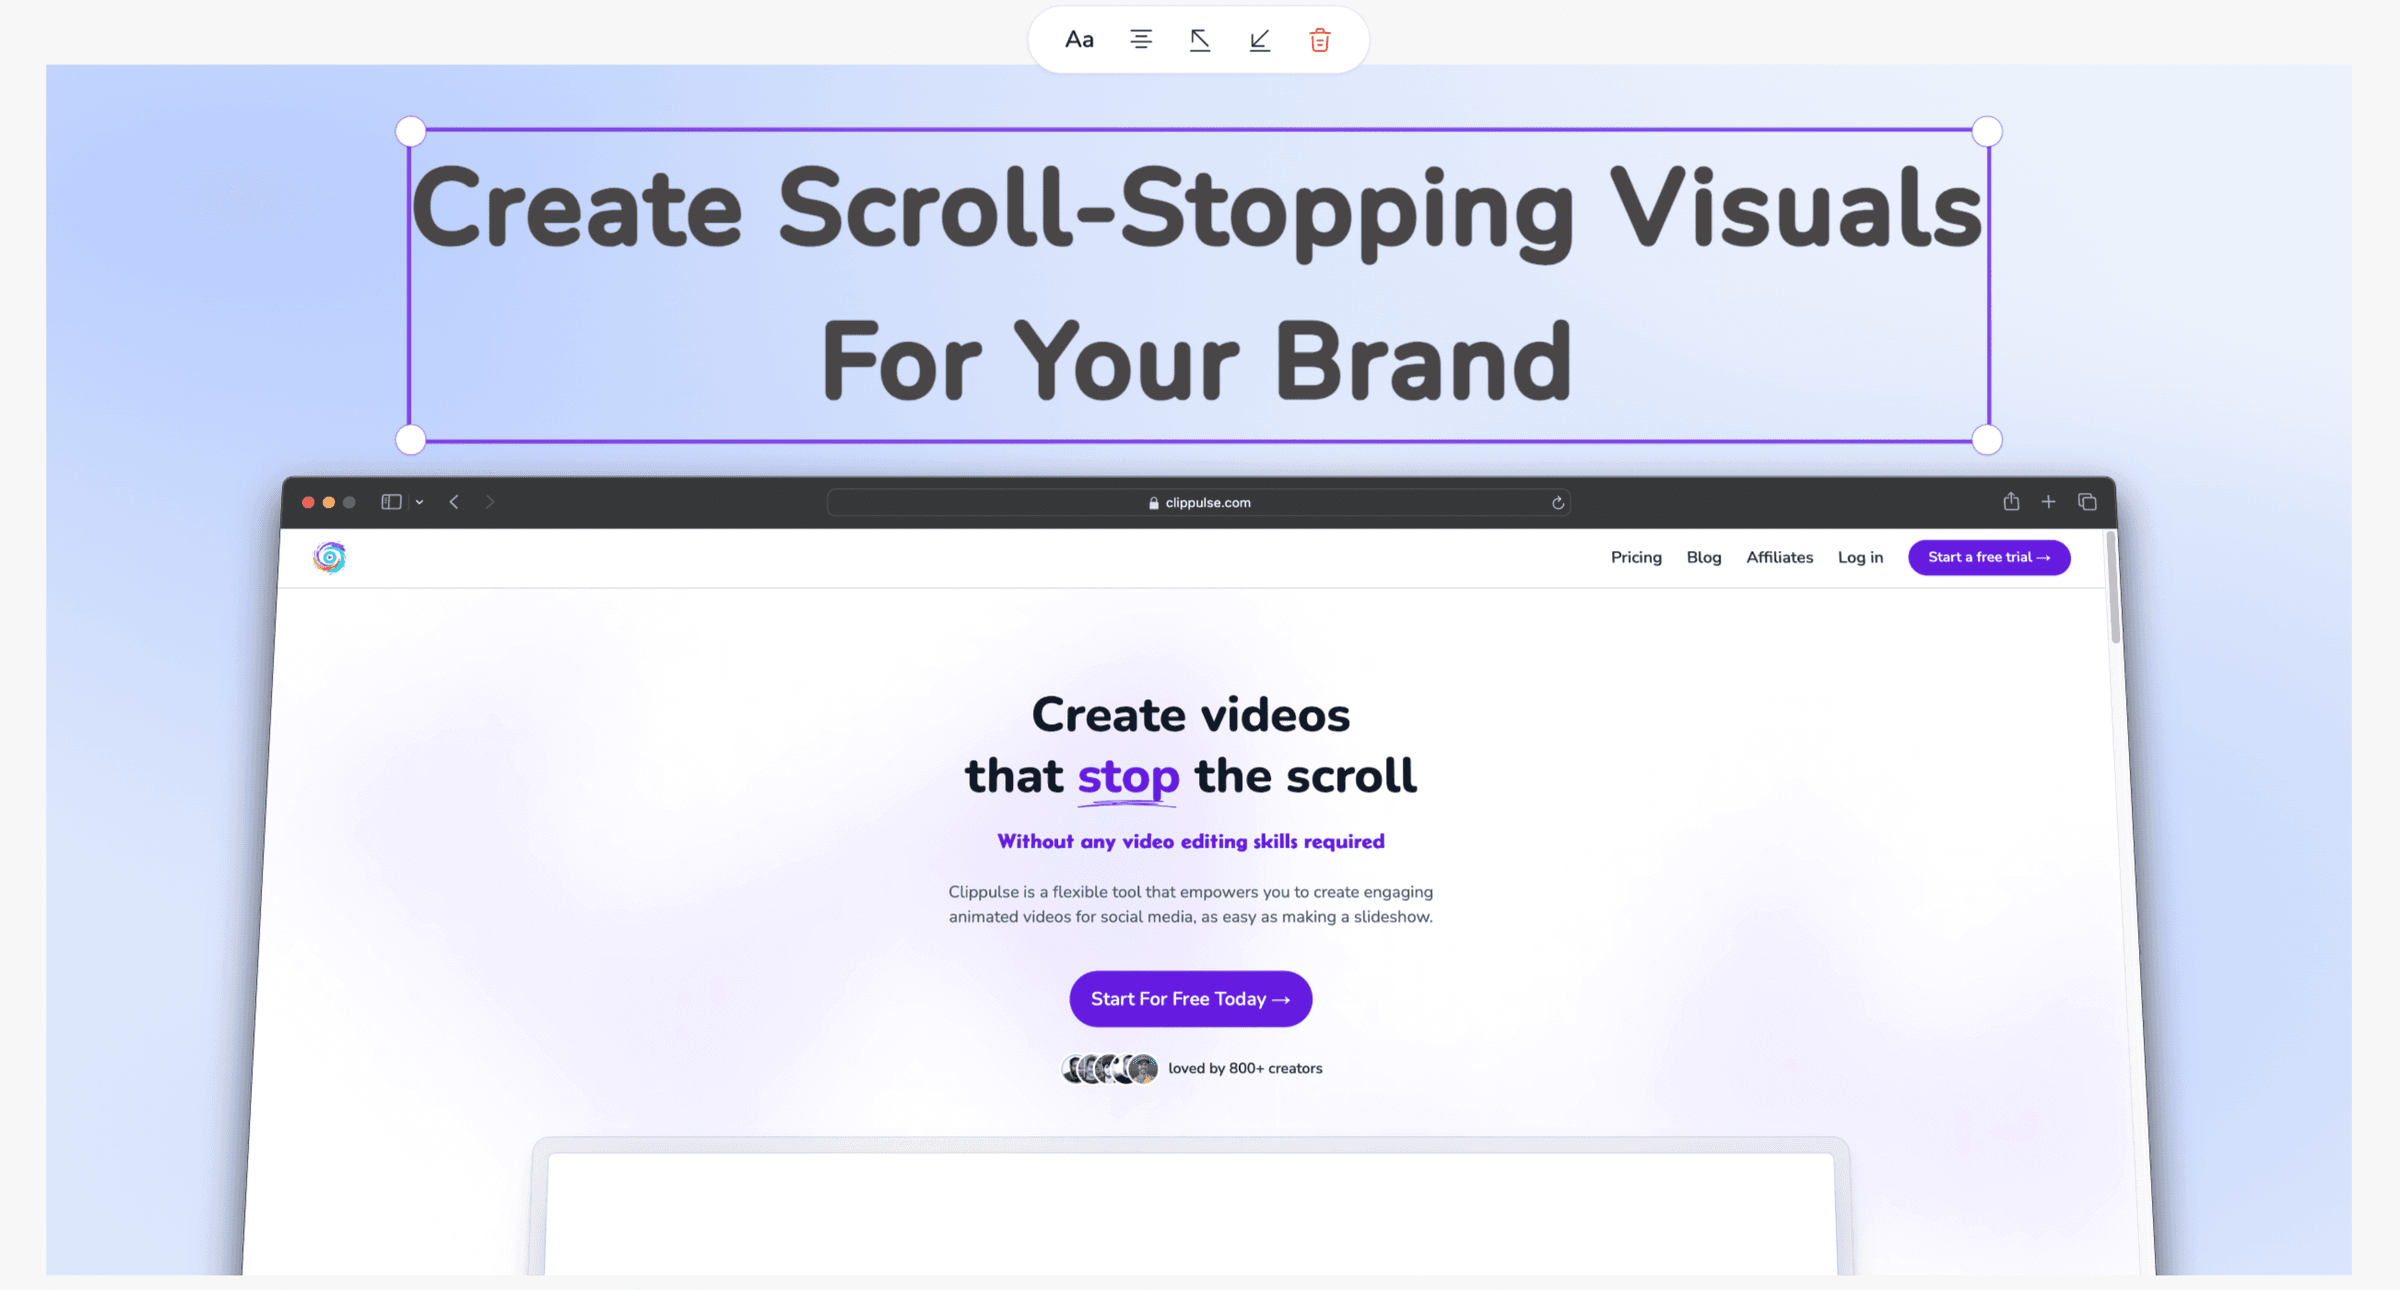This screenshot has width=2400, height=1290.
Task: Select the bottom-right resize handle of text box
Action: point(1987,439)
